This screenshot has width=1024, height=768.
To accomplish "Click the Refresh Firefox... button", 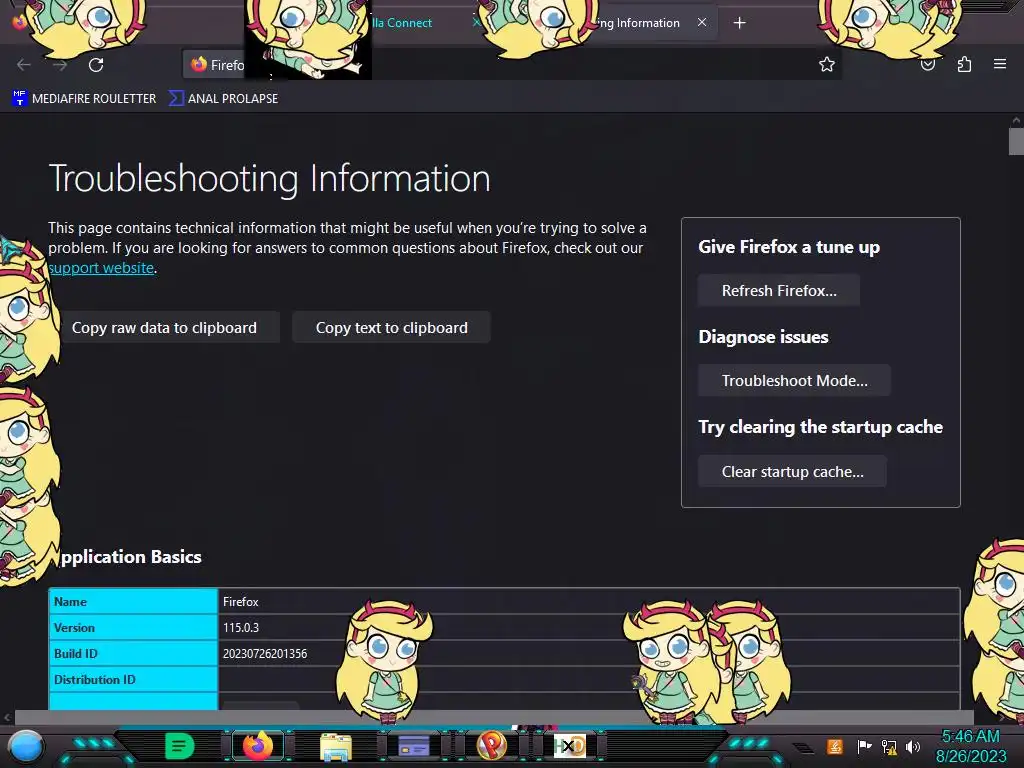I will [x=779, y=291].
